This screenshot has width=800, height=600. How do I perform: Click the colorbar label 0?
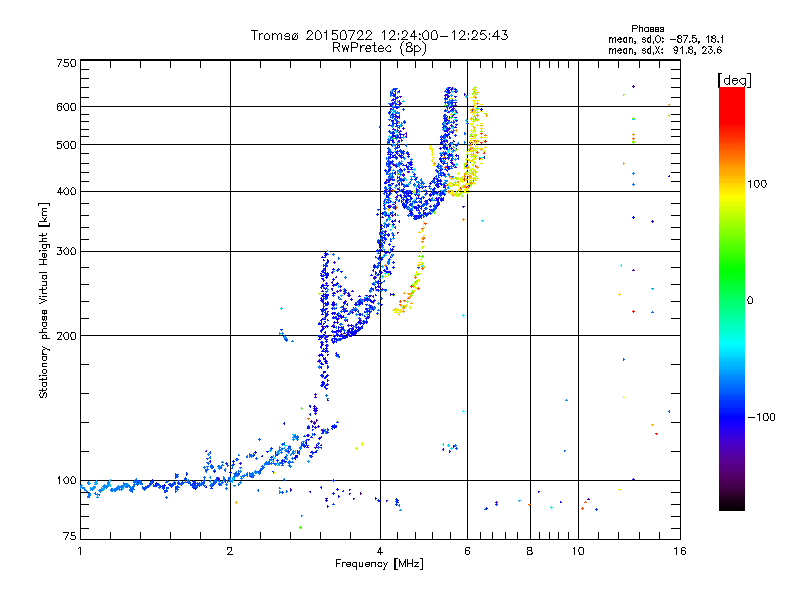pyautogui.click(x=750, y=300)
